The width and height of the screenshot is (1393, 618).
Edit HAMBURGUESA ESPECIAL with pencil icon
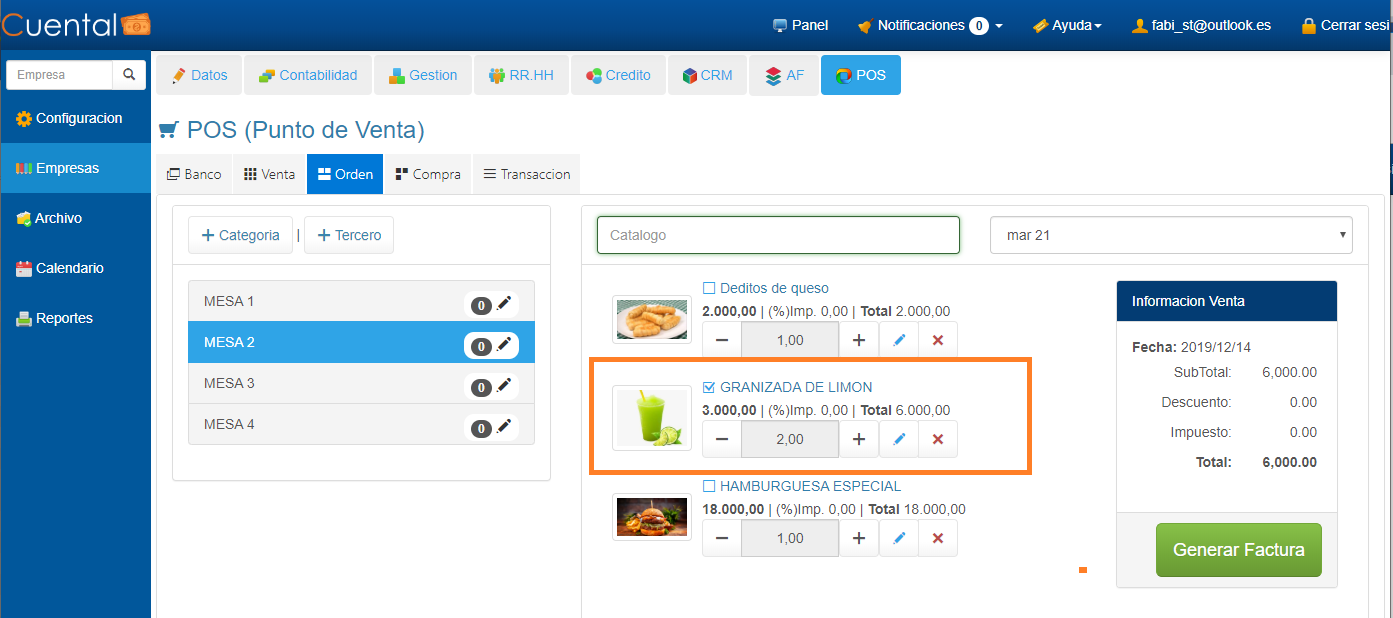coord(899,538)
